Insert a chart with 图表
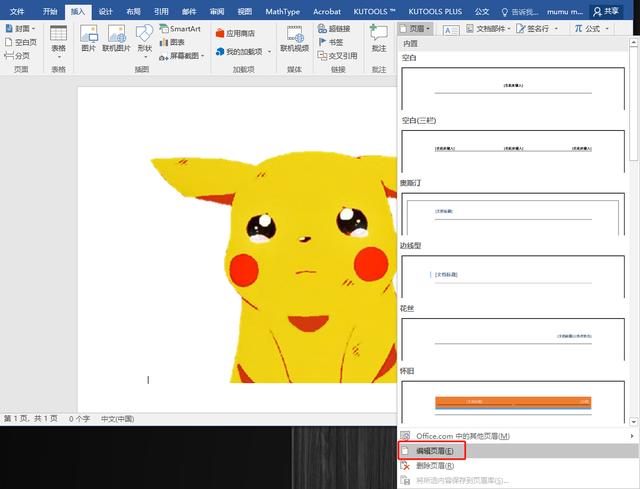This screenshot has width=640, height=489. tap(172, 42)
